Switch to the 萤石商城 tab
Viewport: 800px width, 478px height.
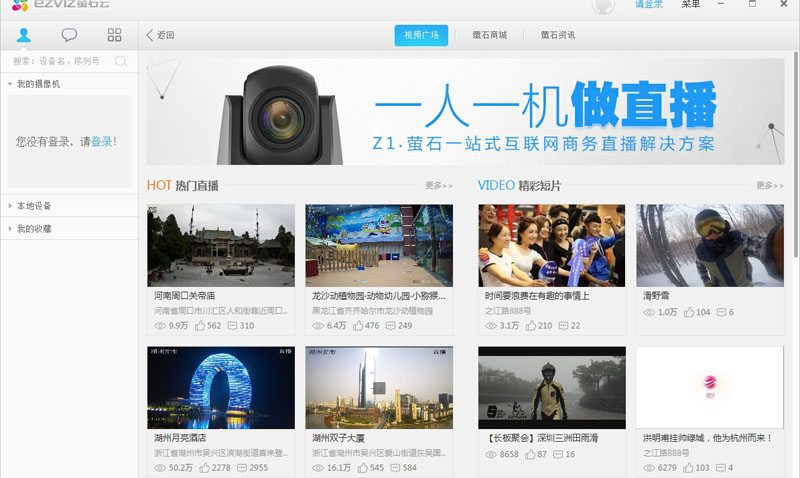[x=489, y=35]
